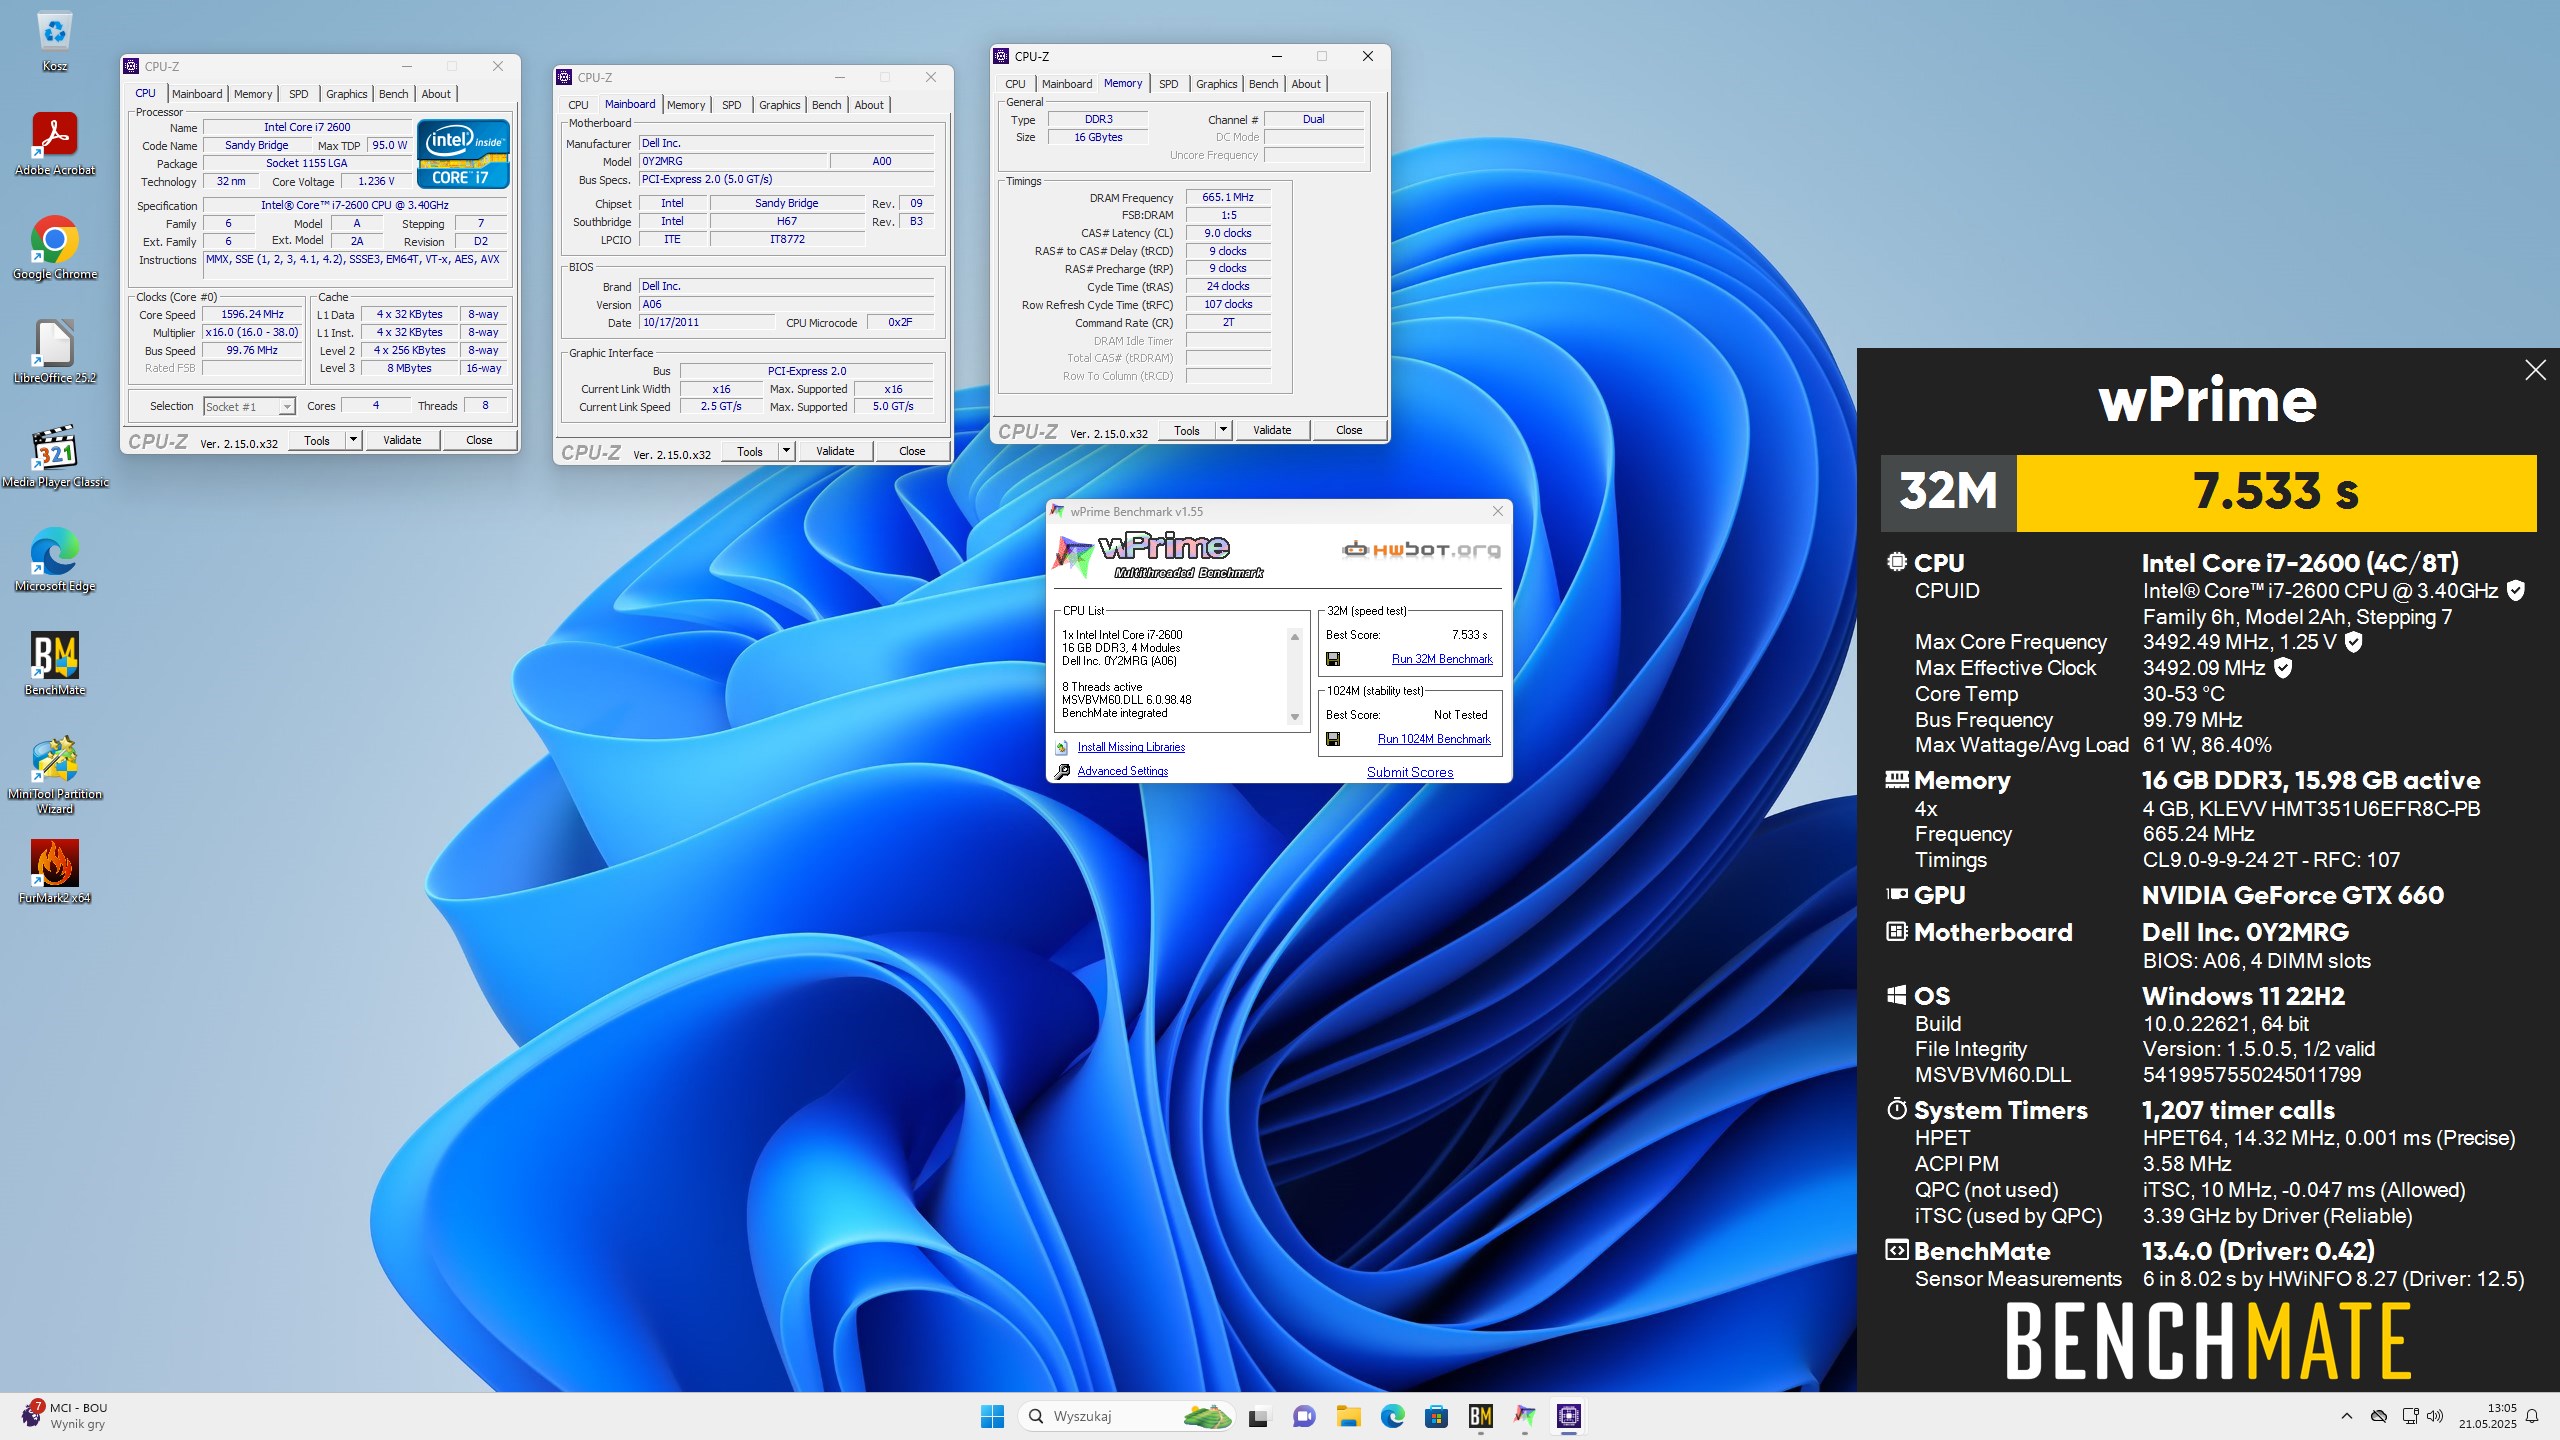Open Tools dropdown arrow in Memory window
The width and height of the screenshot is (2560, 1440).
coord(1223,430)
